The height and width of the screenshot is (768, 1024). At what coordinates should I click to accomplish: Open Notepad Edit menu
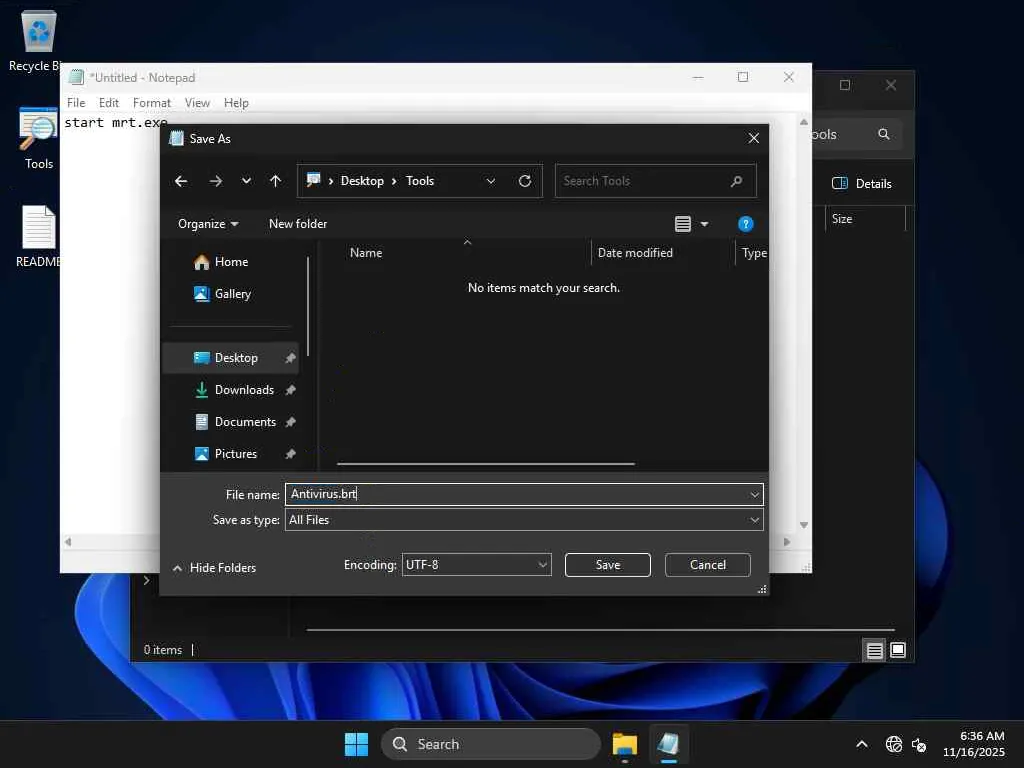click(108, 103)
